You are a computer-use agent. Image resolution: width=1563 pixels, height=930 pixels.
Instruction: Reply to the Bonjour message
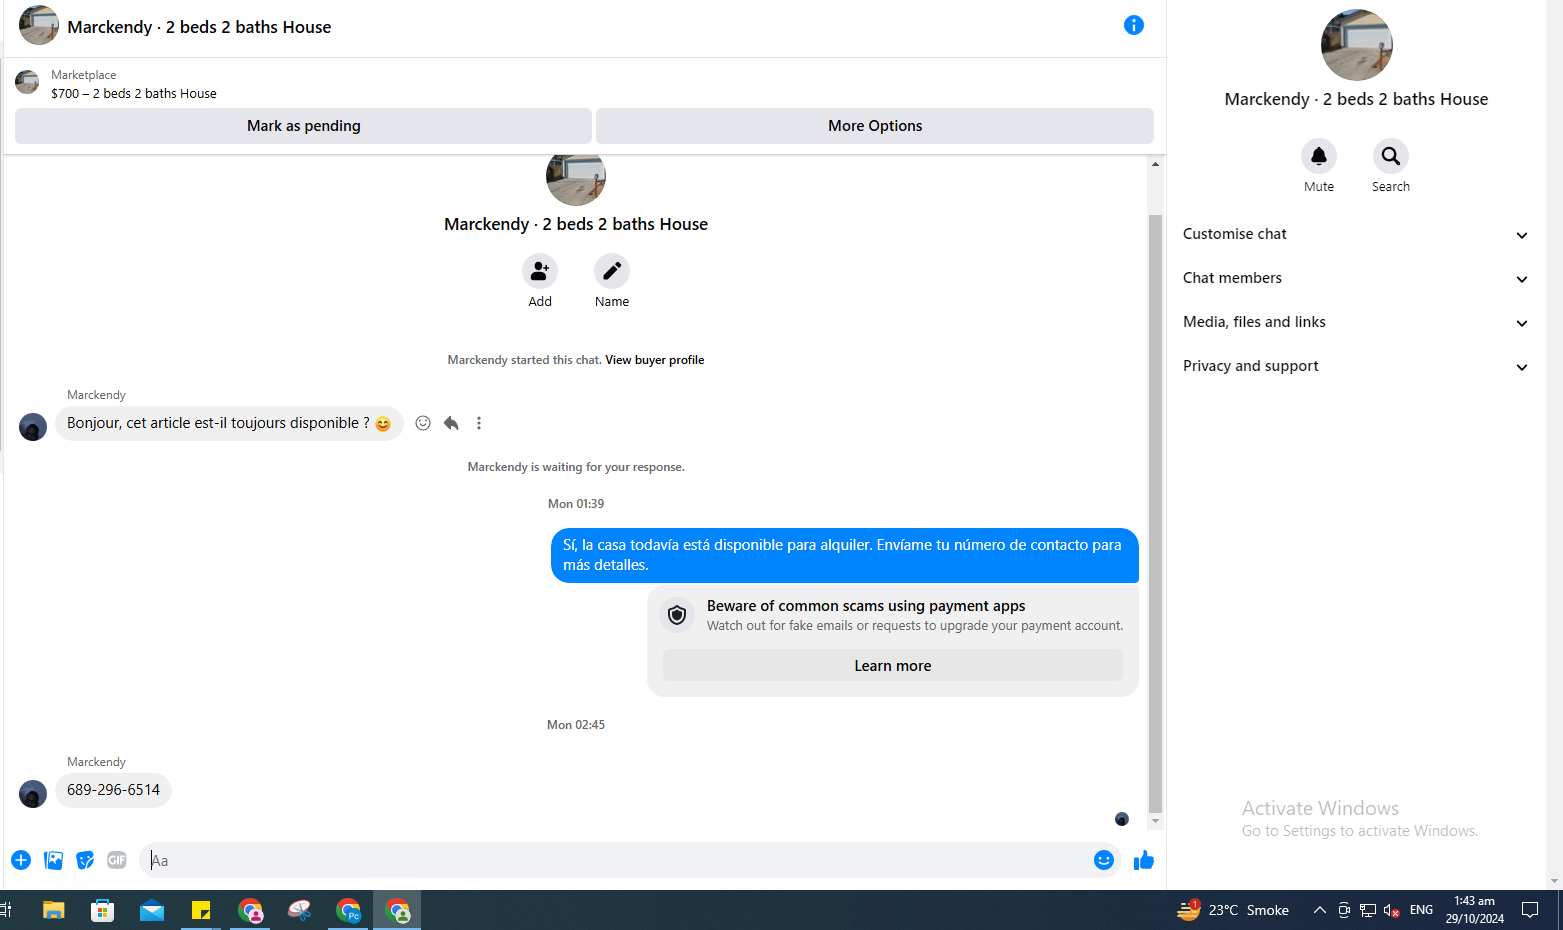pos(451,423)
